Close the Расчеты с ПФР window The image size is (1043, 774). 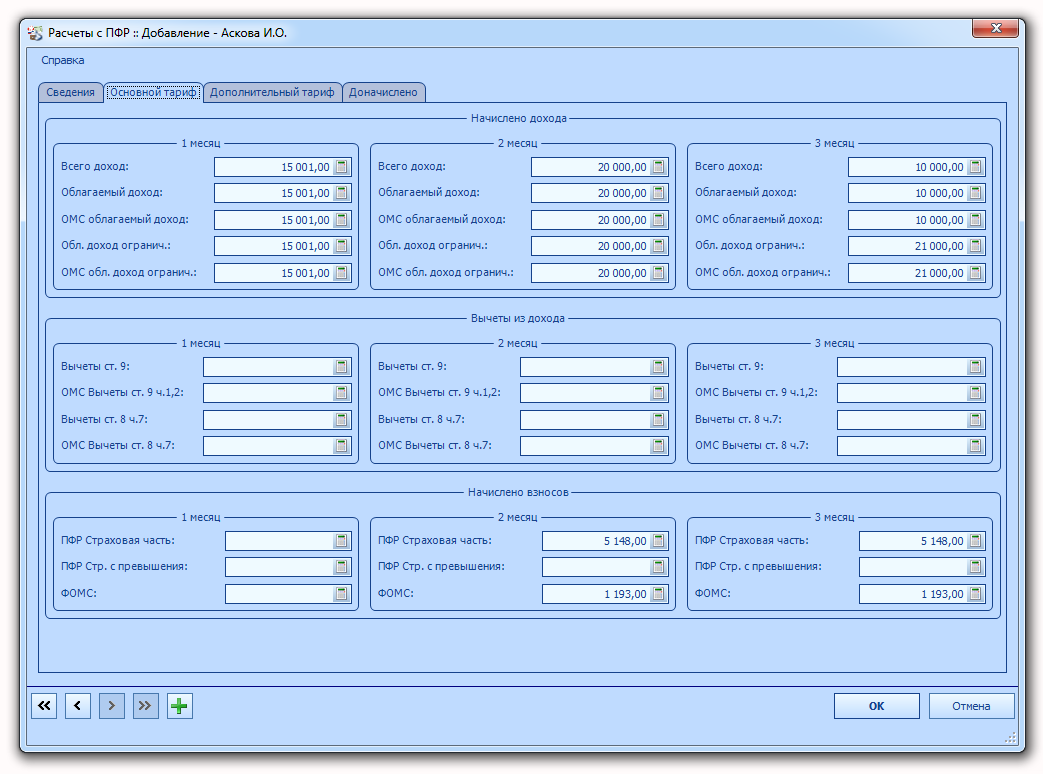tap(995, 28)
